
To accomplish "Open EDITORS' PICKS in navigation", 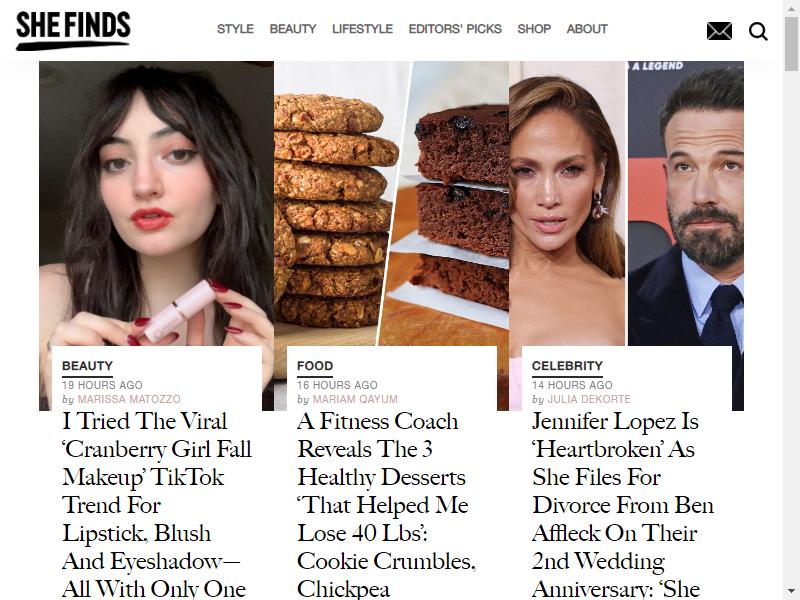I will tap(455, 29).
